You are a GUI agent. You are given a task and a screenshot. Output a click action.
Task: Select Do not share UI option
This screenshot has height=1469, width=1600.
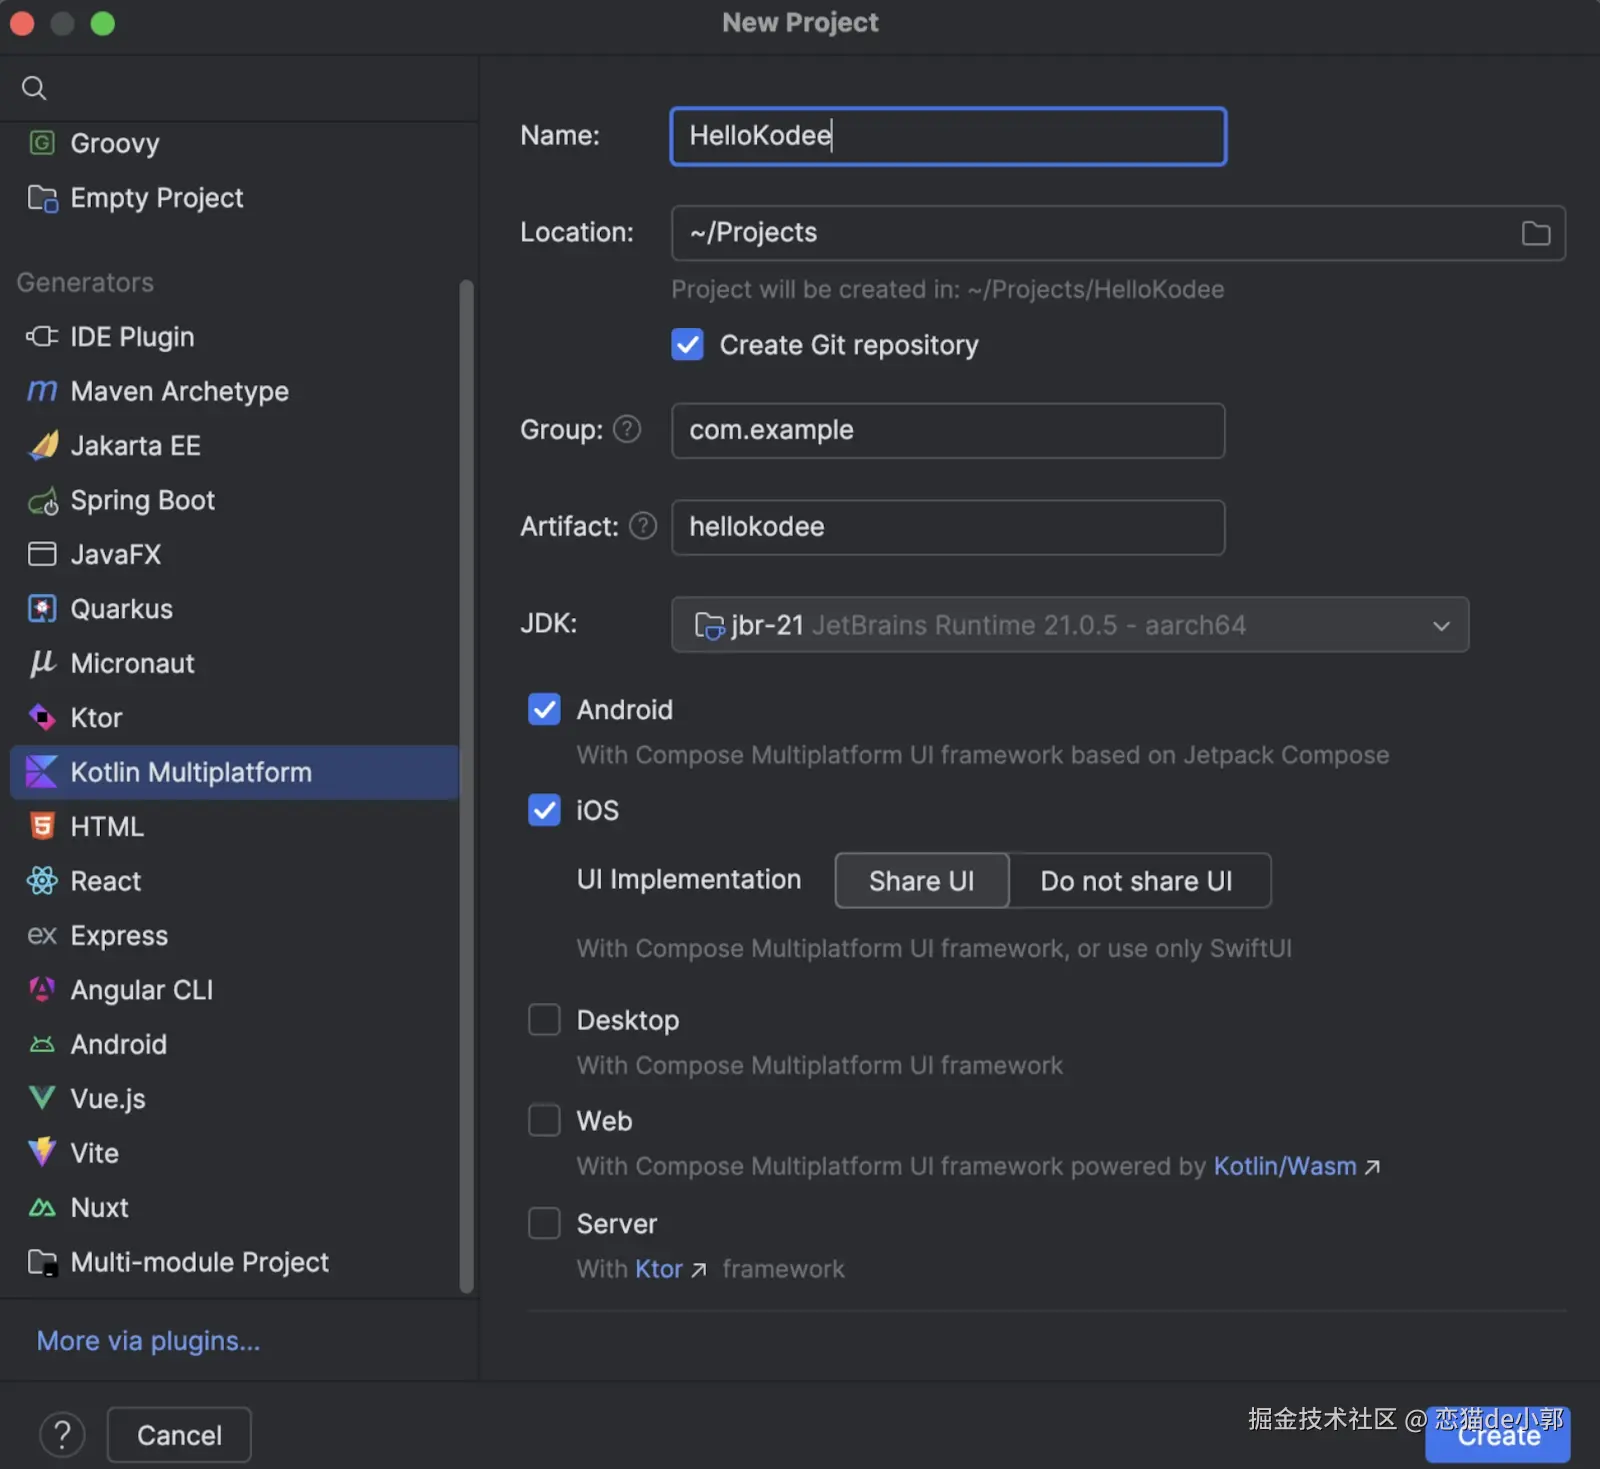click(x=1137, y=881)
